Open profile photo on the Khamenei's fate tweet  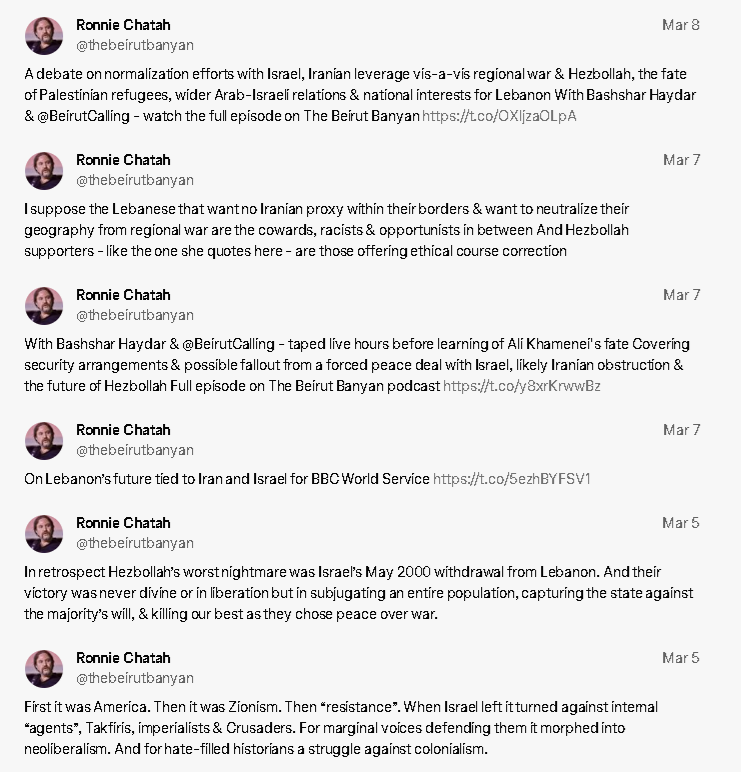pos(44,305)
